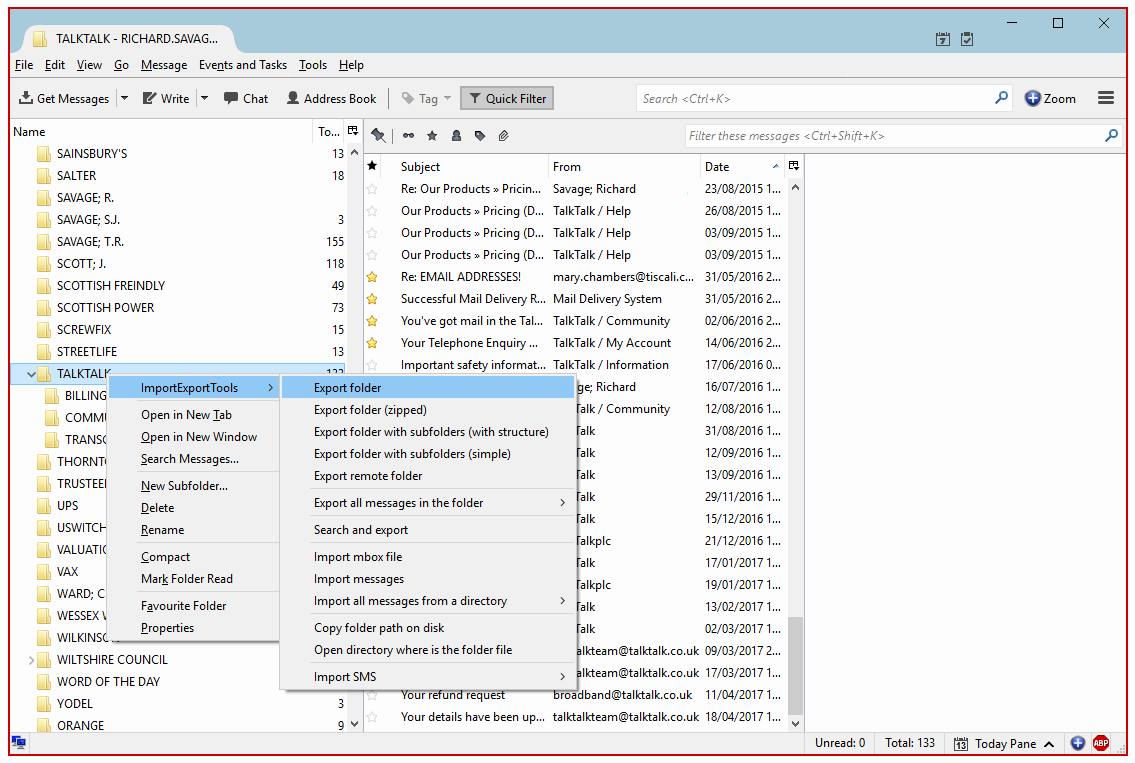
Task: Click the message list column picker icon
Action: [793, 166]
